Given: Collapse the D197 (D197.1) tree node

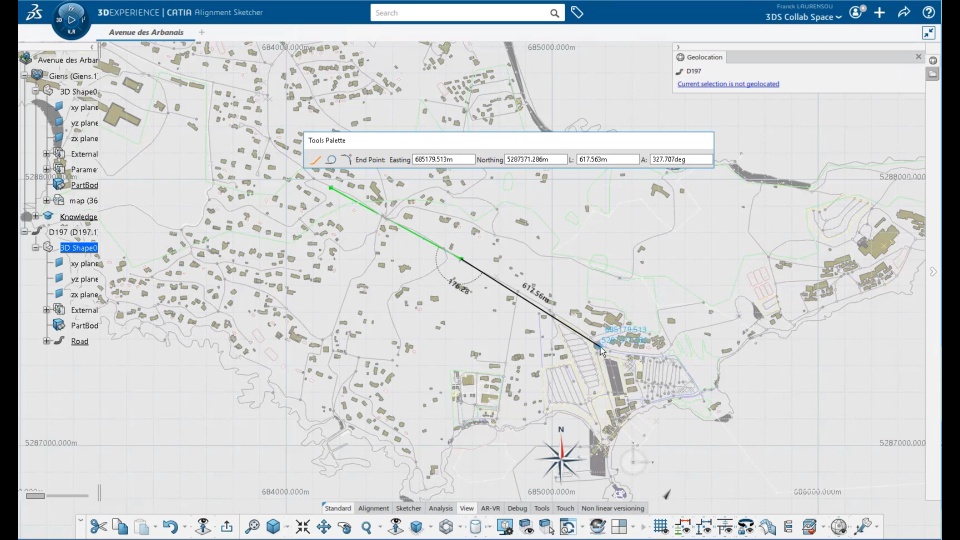Looking at the screenshot, I should [24, 232].
